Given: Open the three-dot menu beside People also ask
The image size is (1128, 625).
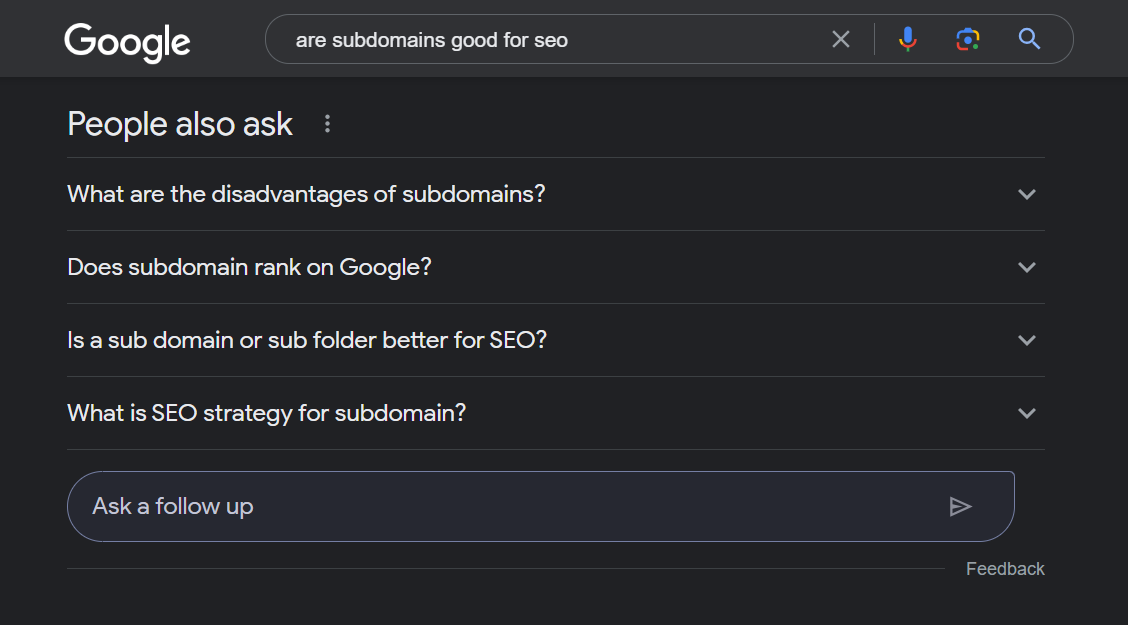Looking at the screenshot, I should tap(327, 124).
